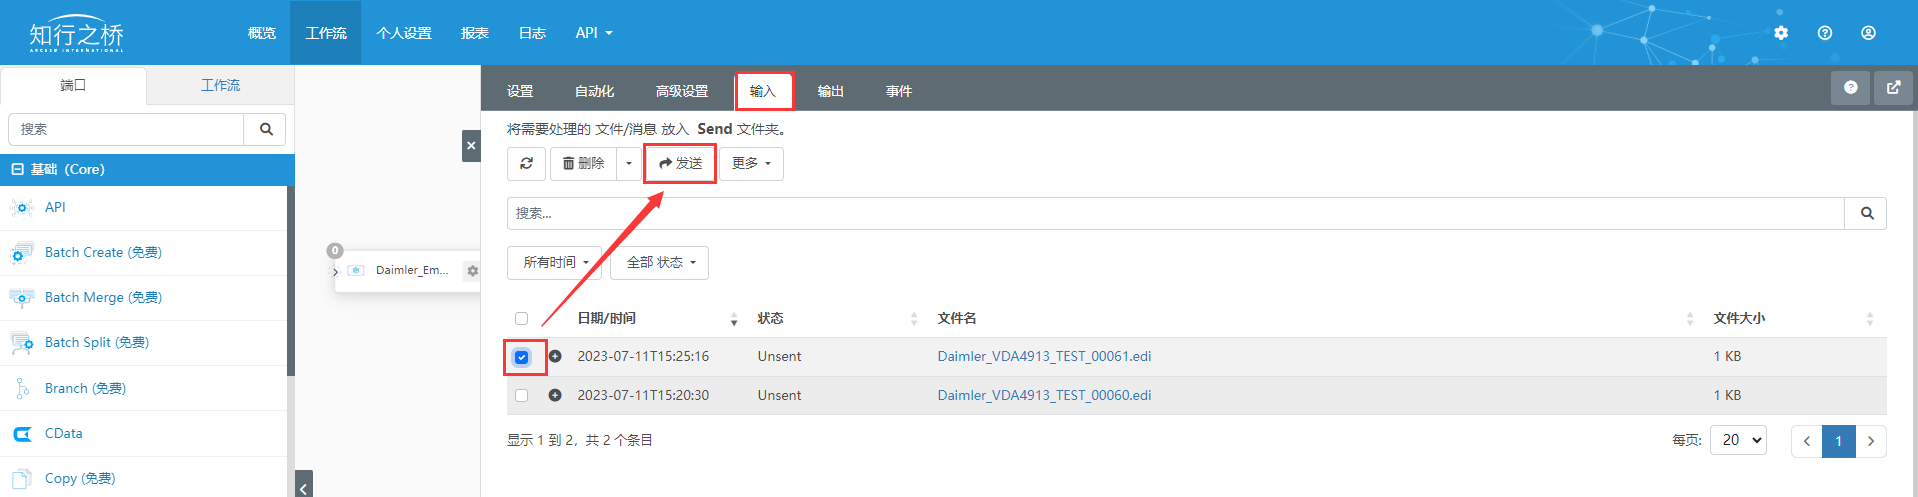Click the panel help question icon

1850,88
